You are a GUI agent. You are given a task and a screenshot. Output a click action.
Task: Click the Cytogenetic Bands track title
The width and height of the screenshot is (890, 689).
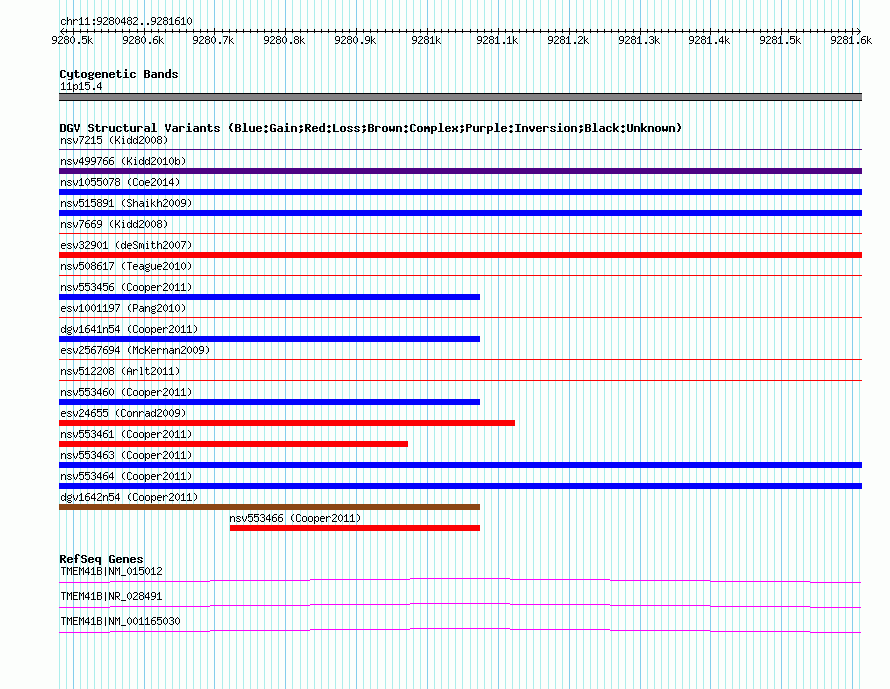tap(119, 74)
